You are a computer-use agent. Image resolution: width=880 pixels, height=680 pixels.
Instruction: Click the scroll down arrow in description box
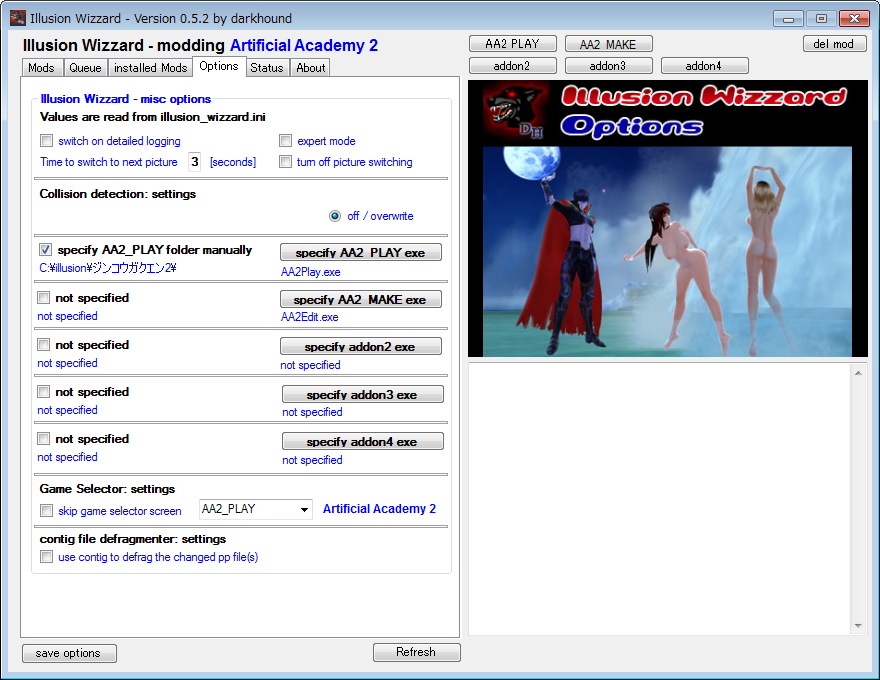pyautogui.click(x=858, y=626)
